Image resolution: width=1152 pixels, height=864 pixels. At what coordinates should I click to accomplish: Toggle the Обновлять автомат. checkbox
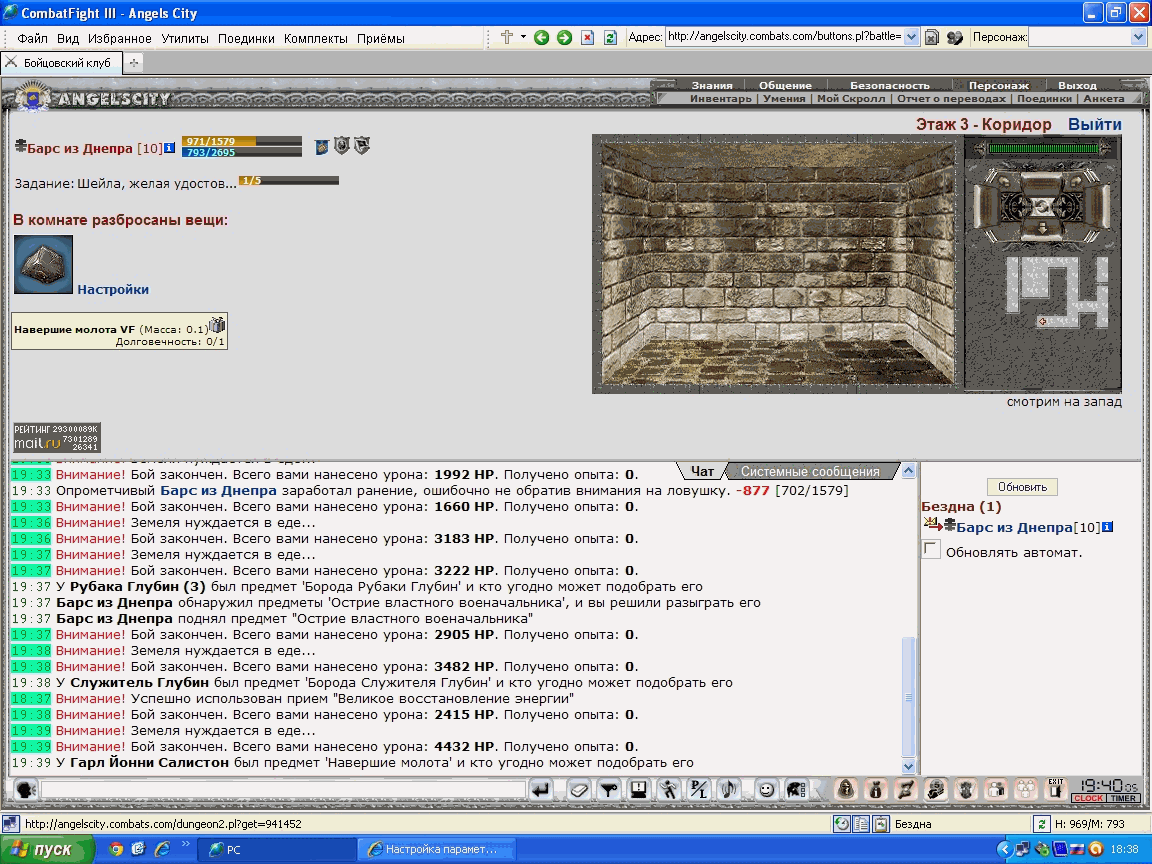[x=931, y=550]
